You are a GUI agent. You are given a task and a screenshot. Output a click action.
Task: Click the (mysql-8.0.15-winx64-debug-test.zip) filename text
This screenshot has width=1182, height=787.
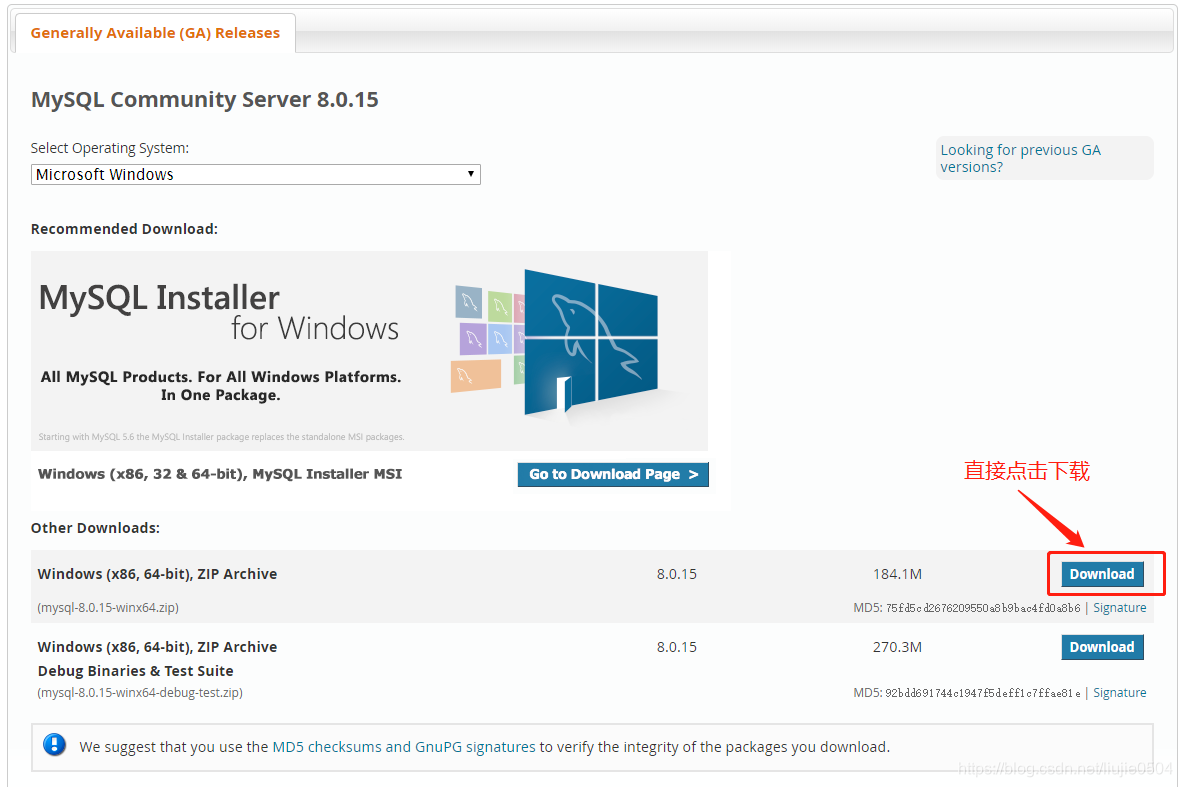tap(140, 693)
